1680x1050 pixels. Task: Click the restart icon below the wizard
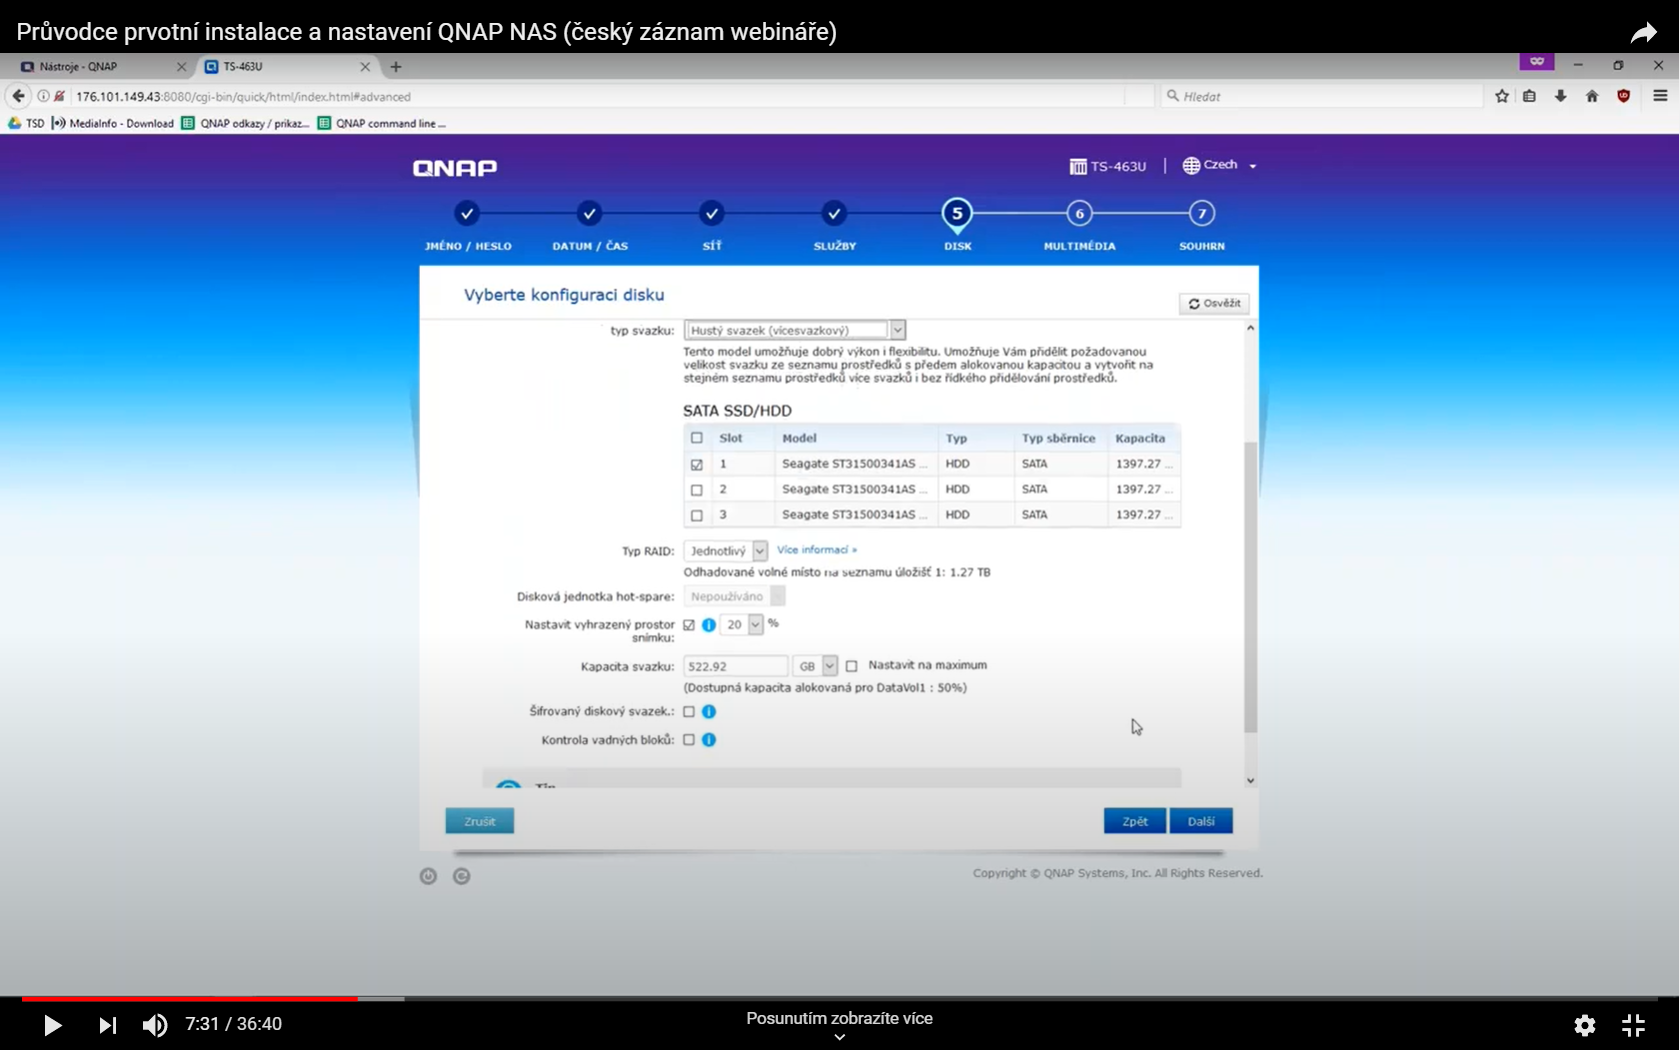pos(461,876)
